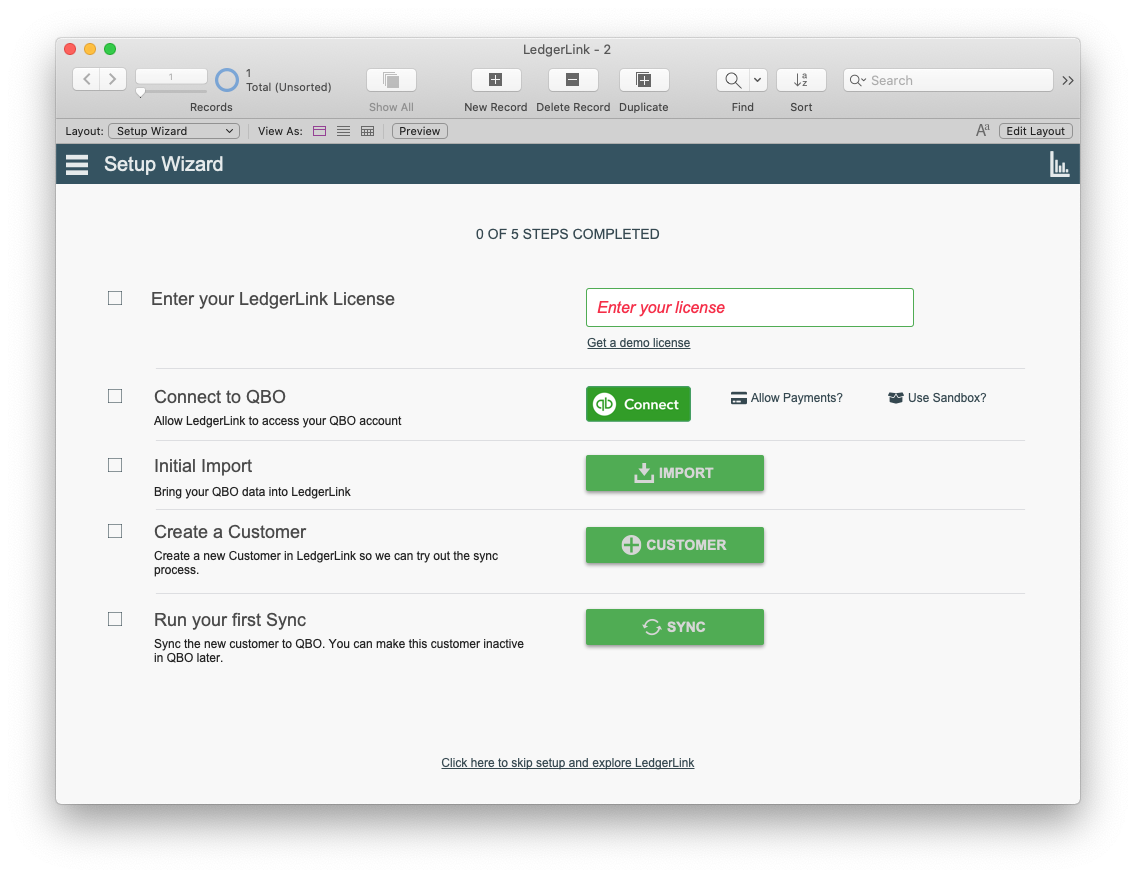1136x878 pixels.
Task: Click the Setup Wizard header title
Action: (164, 164)
